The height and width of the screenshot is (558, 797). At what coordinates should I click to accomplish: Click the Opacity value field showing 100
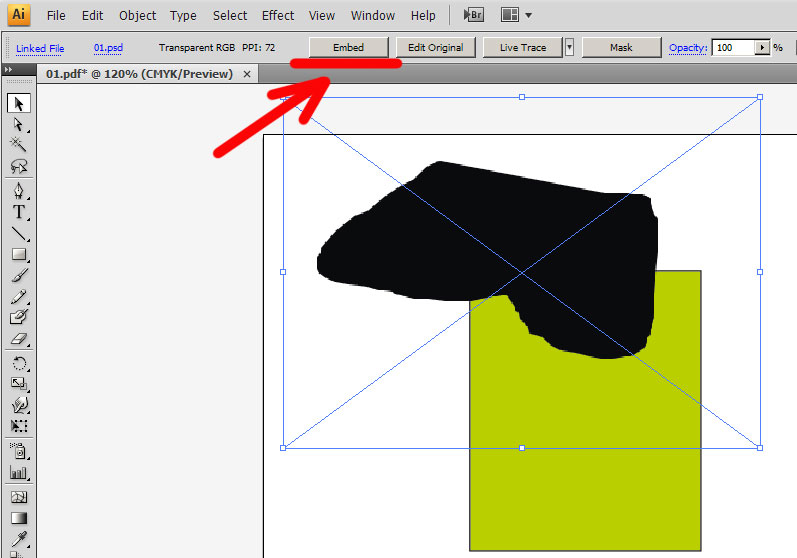733,47
